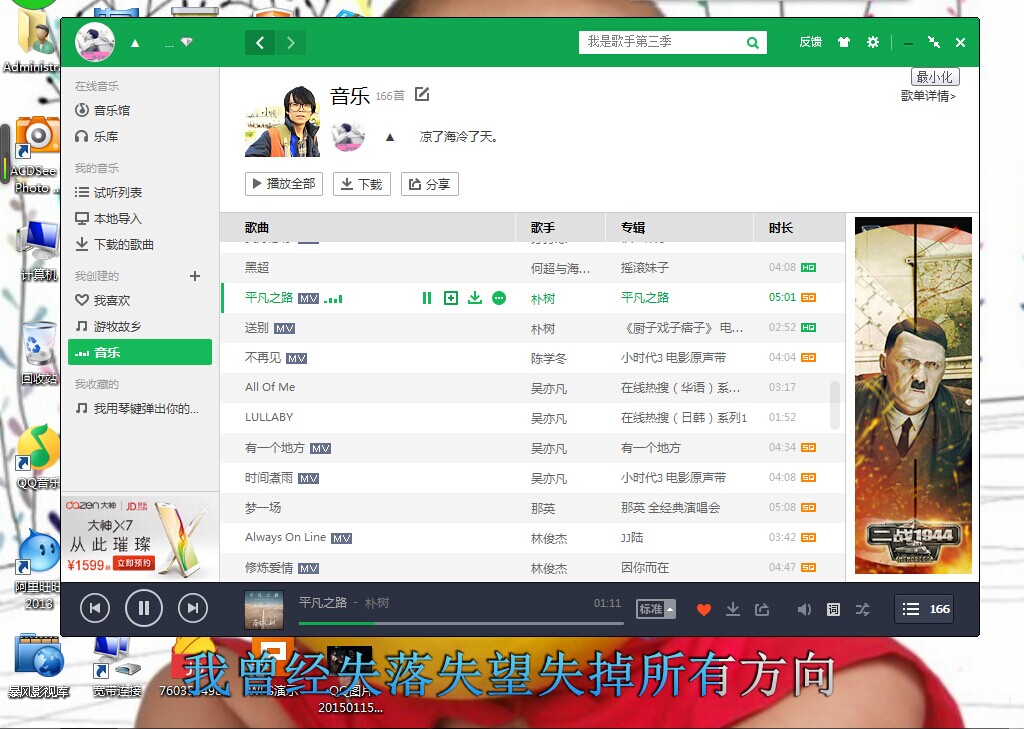Open the skin changer shirt icon
Viewport: 1024px width, 729px height.
click(x=844, y=42)
